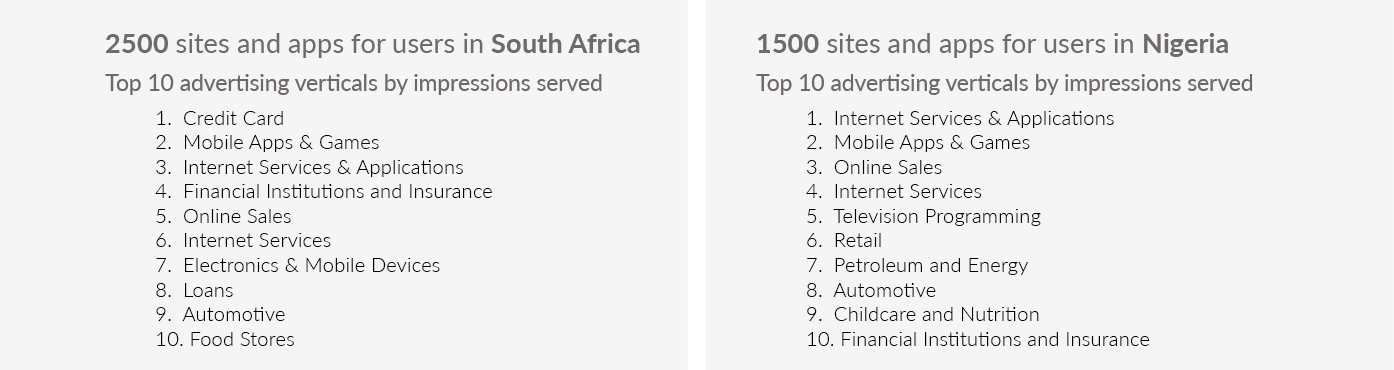Select Financial Institutions and Insurance under South Africa

point(337,191)
